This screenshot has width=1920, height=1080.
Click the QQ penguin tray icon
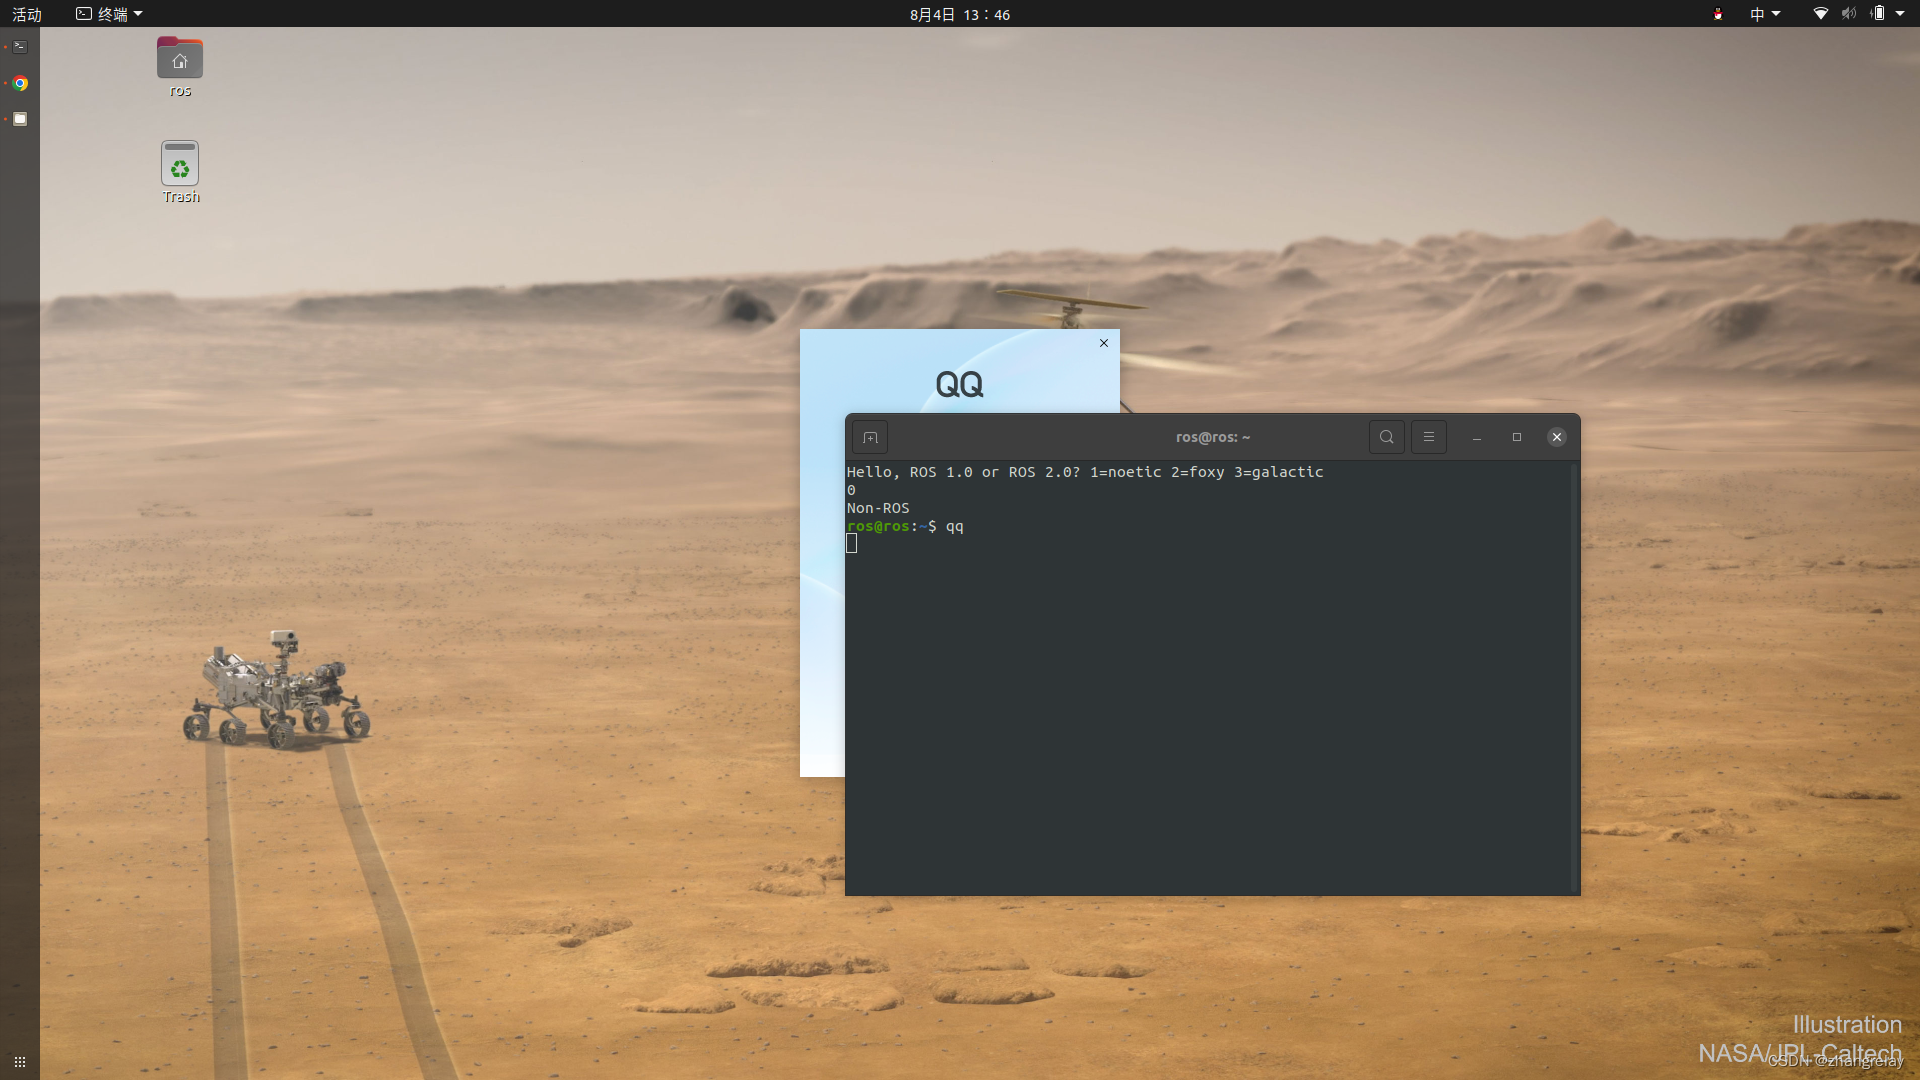click(1716, 14)
